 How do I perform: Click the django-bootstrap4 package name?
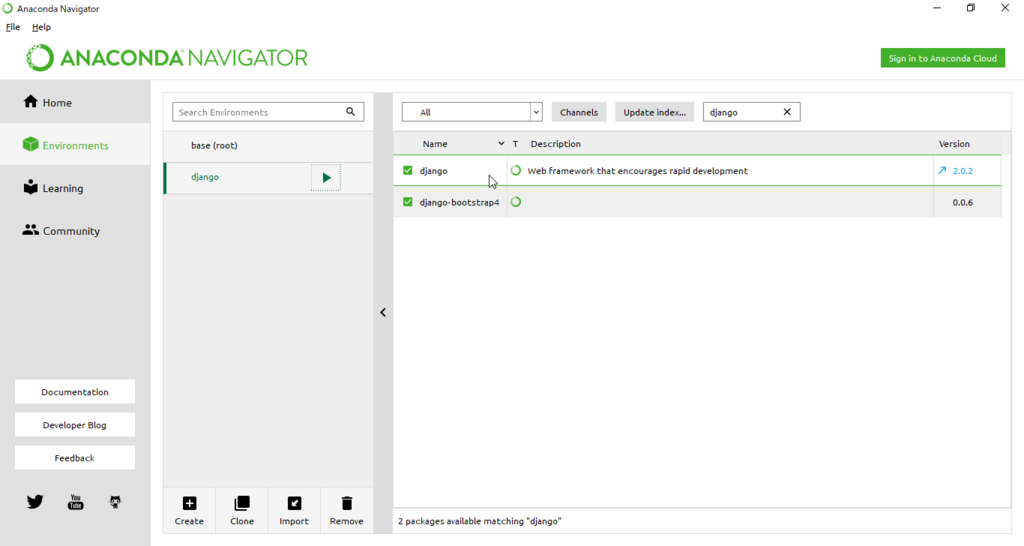pyautogui.click(x=459, y=202)
